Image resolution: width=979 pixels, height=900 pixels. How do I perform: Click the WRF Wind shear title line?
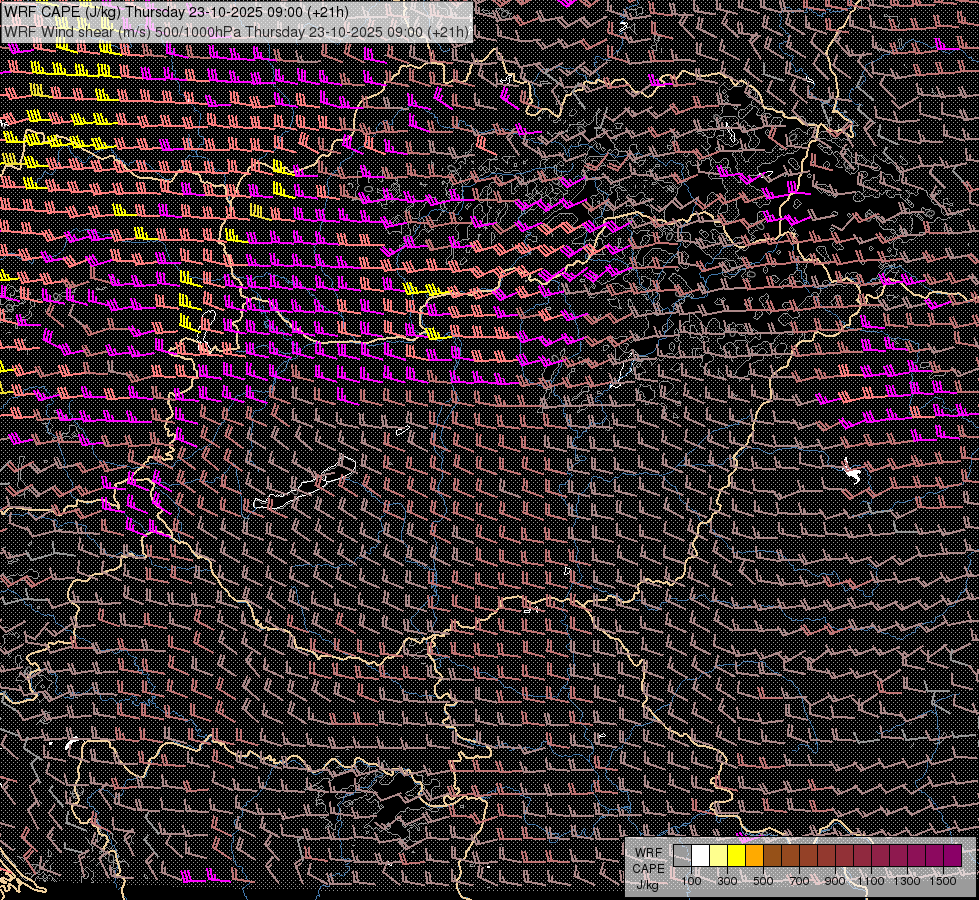coord(236,31)
